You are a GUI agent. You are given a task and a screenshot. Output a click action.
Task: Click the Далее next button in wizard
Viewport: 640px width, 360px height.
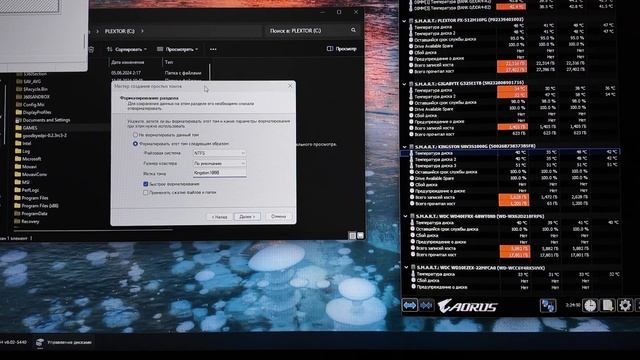coord(247,216)
